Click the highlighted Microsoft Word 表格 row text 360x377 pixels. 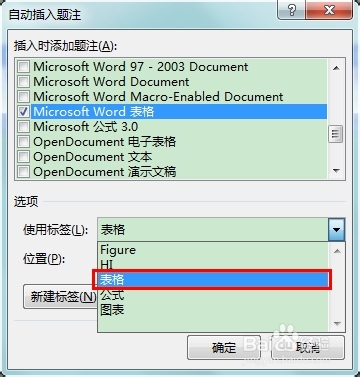point(94,112)
